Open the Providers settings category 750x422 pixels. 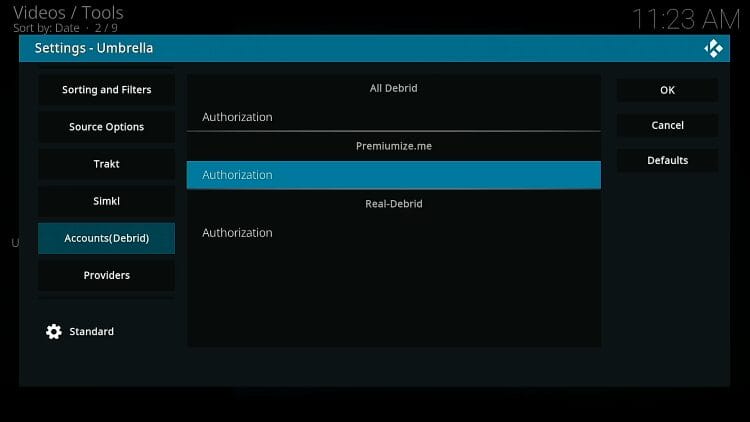point(106,275)
